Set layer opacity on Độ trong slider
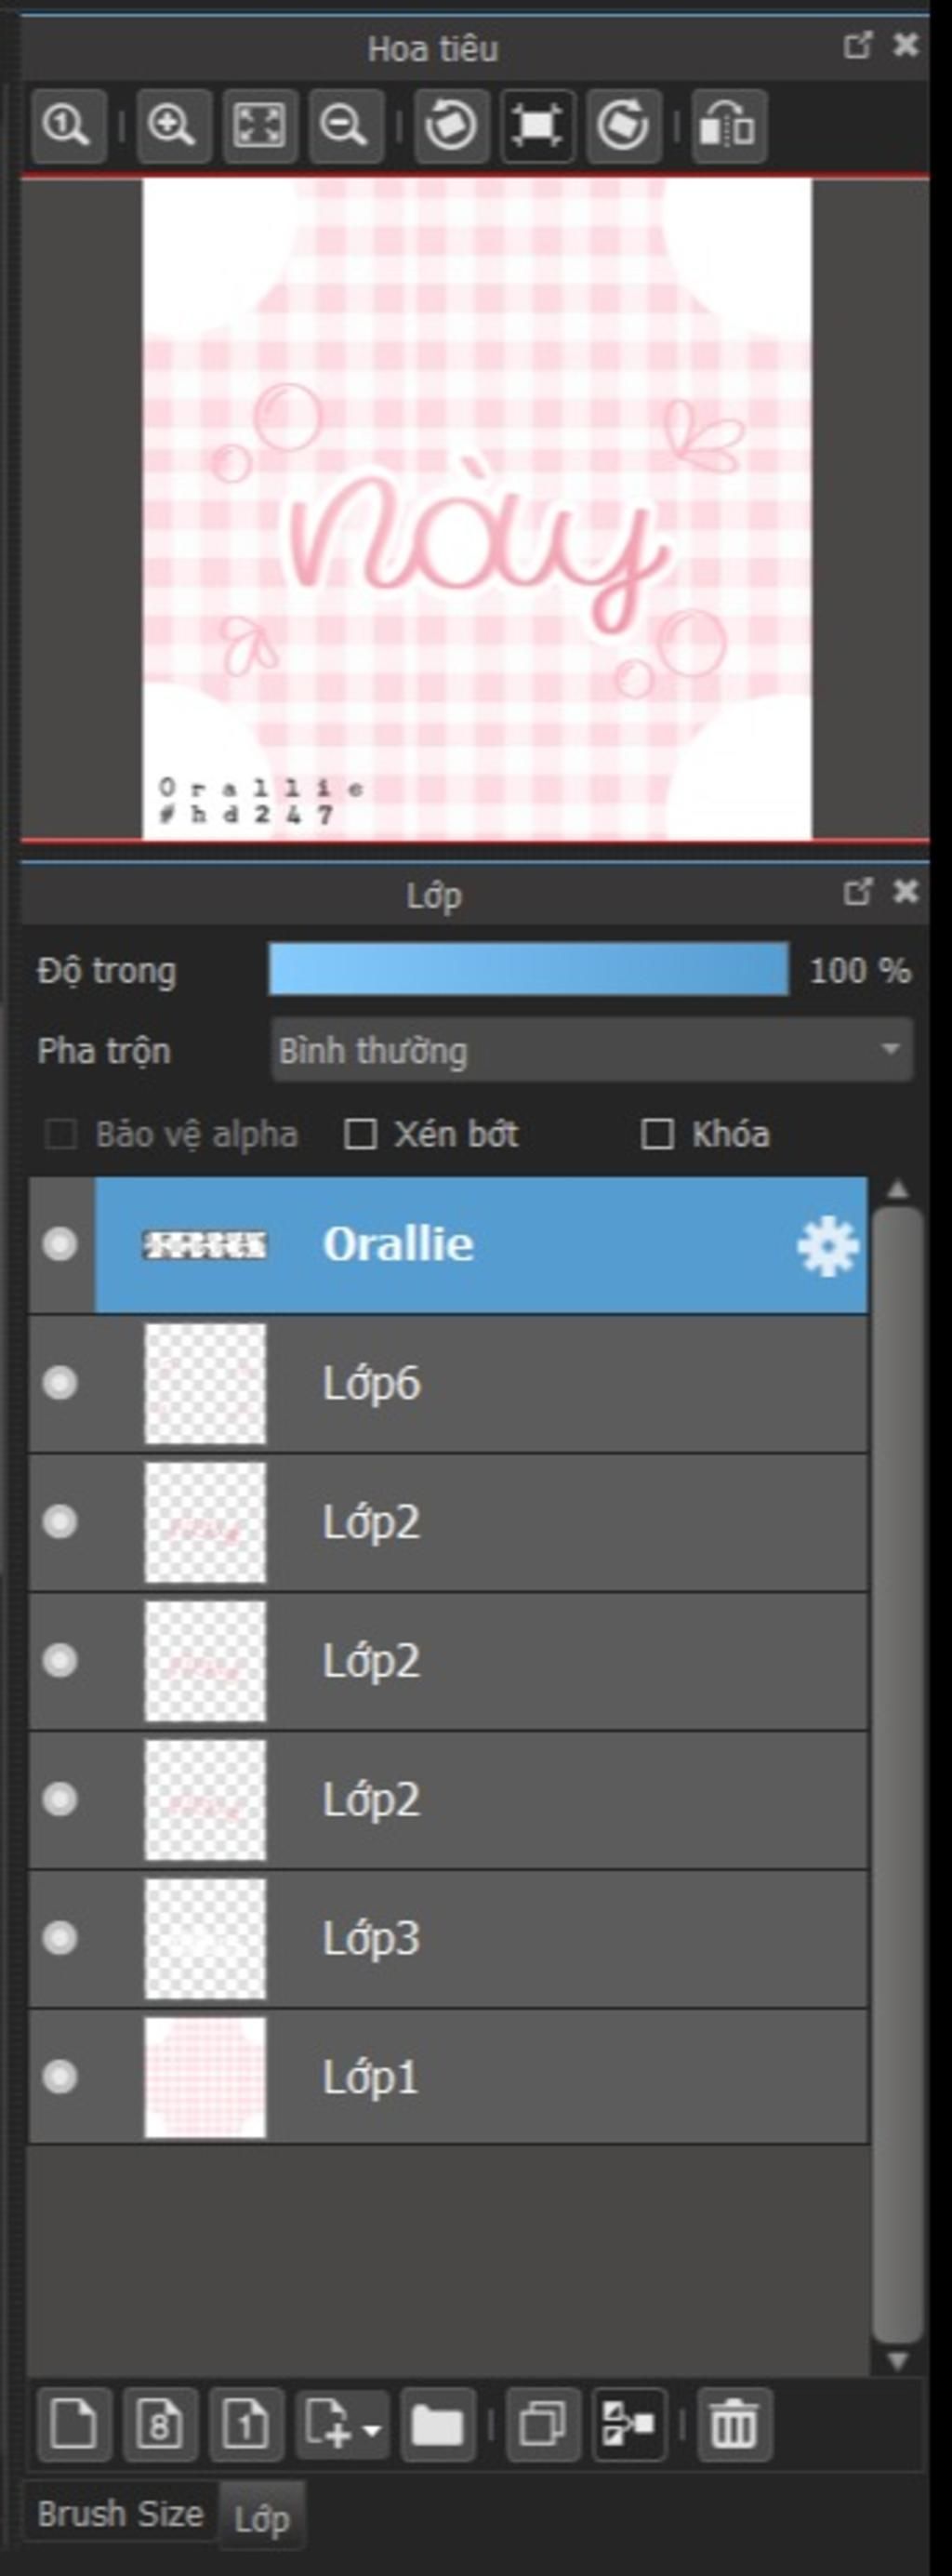This screenshot has height=2576, width=952. 528,969
